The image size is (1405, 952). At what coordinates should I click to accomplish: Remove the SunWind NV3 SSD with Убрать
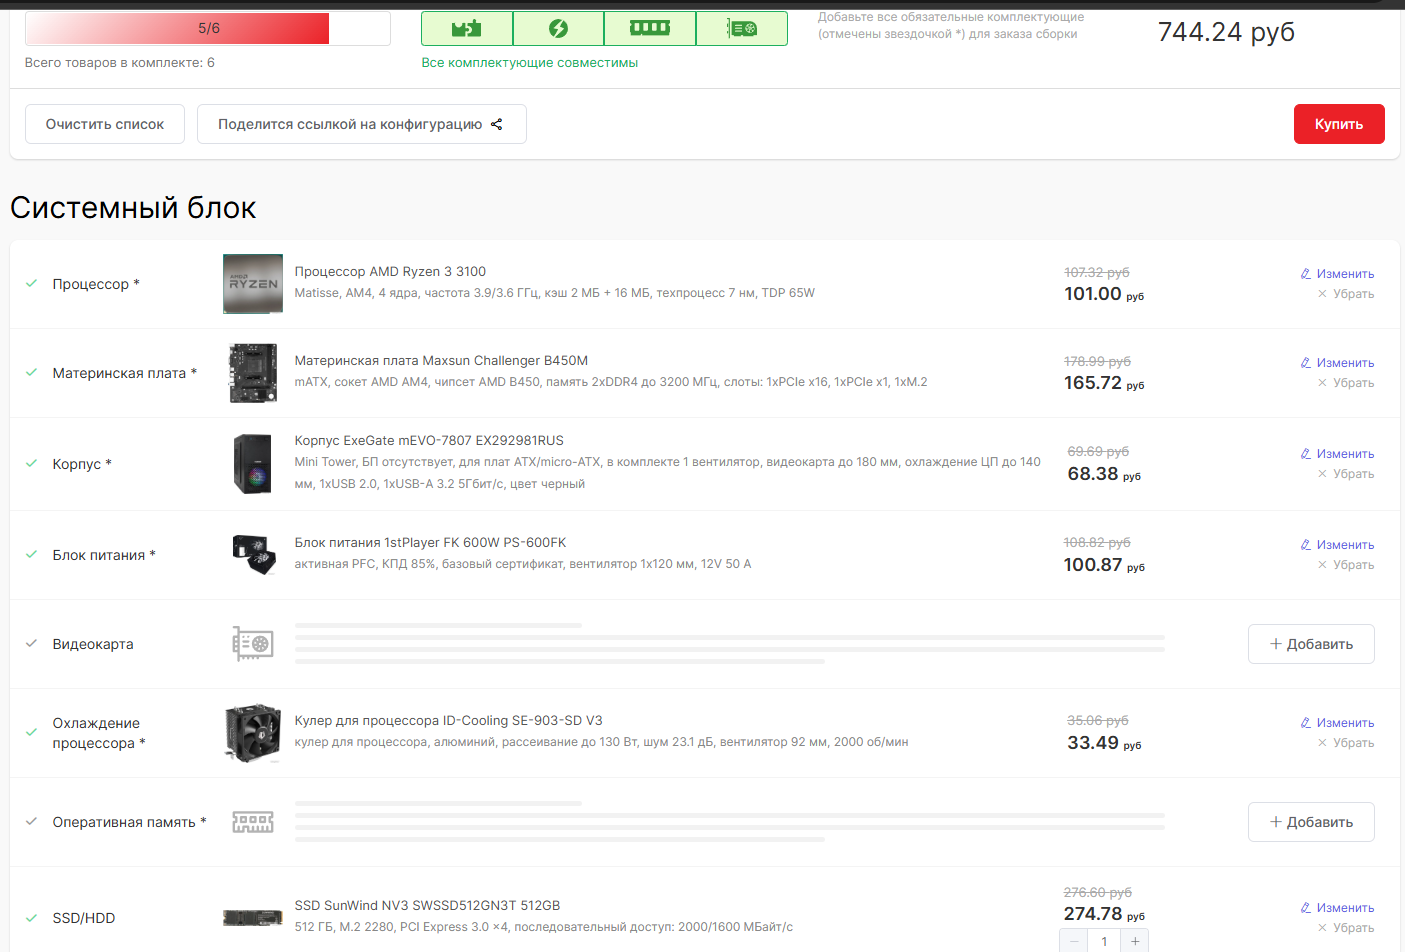click(1346, 928)
